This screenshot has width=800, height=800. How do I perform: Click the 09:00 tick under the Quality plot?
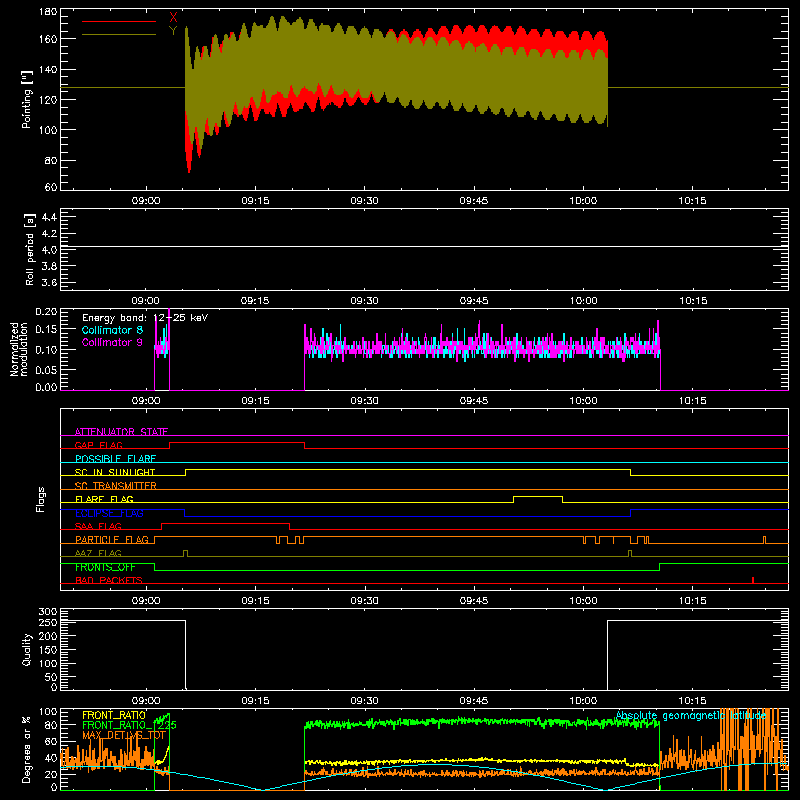point(146,701)
